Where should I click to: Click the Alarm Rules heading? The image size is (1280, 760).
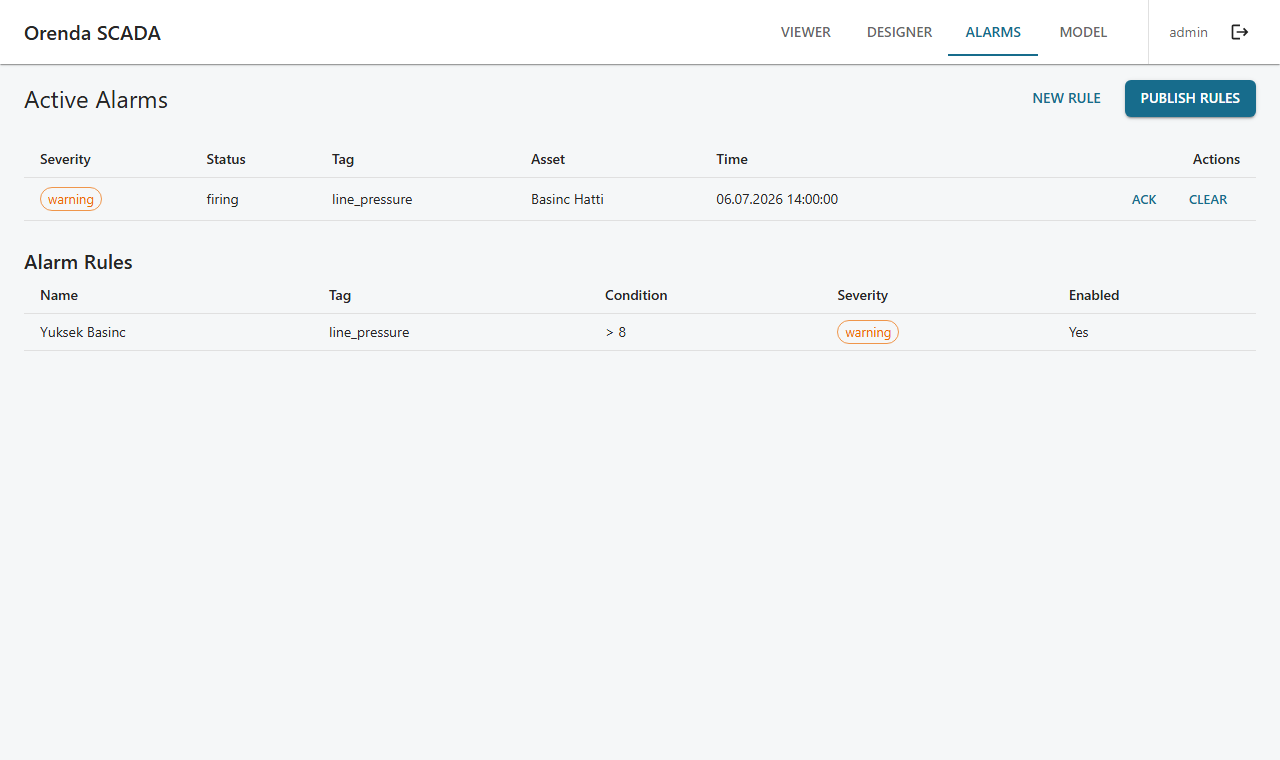tap(78, 262)
